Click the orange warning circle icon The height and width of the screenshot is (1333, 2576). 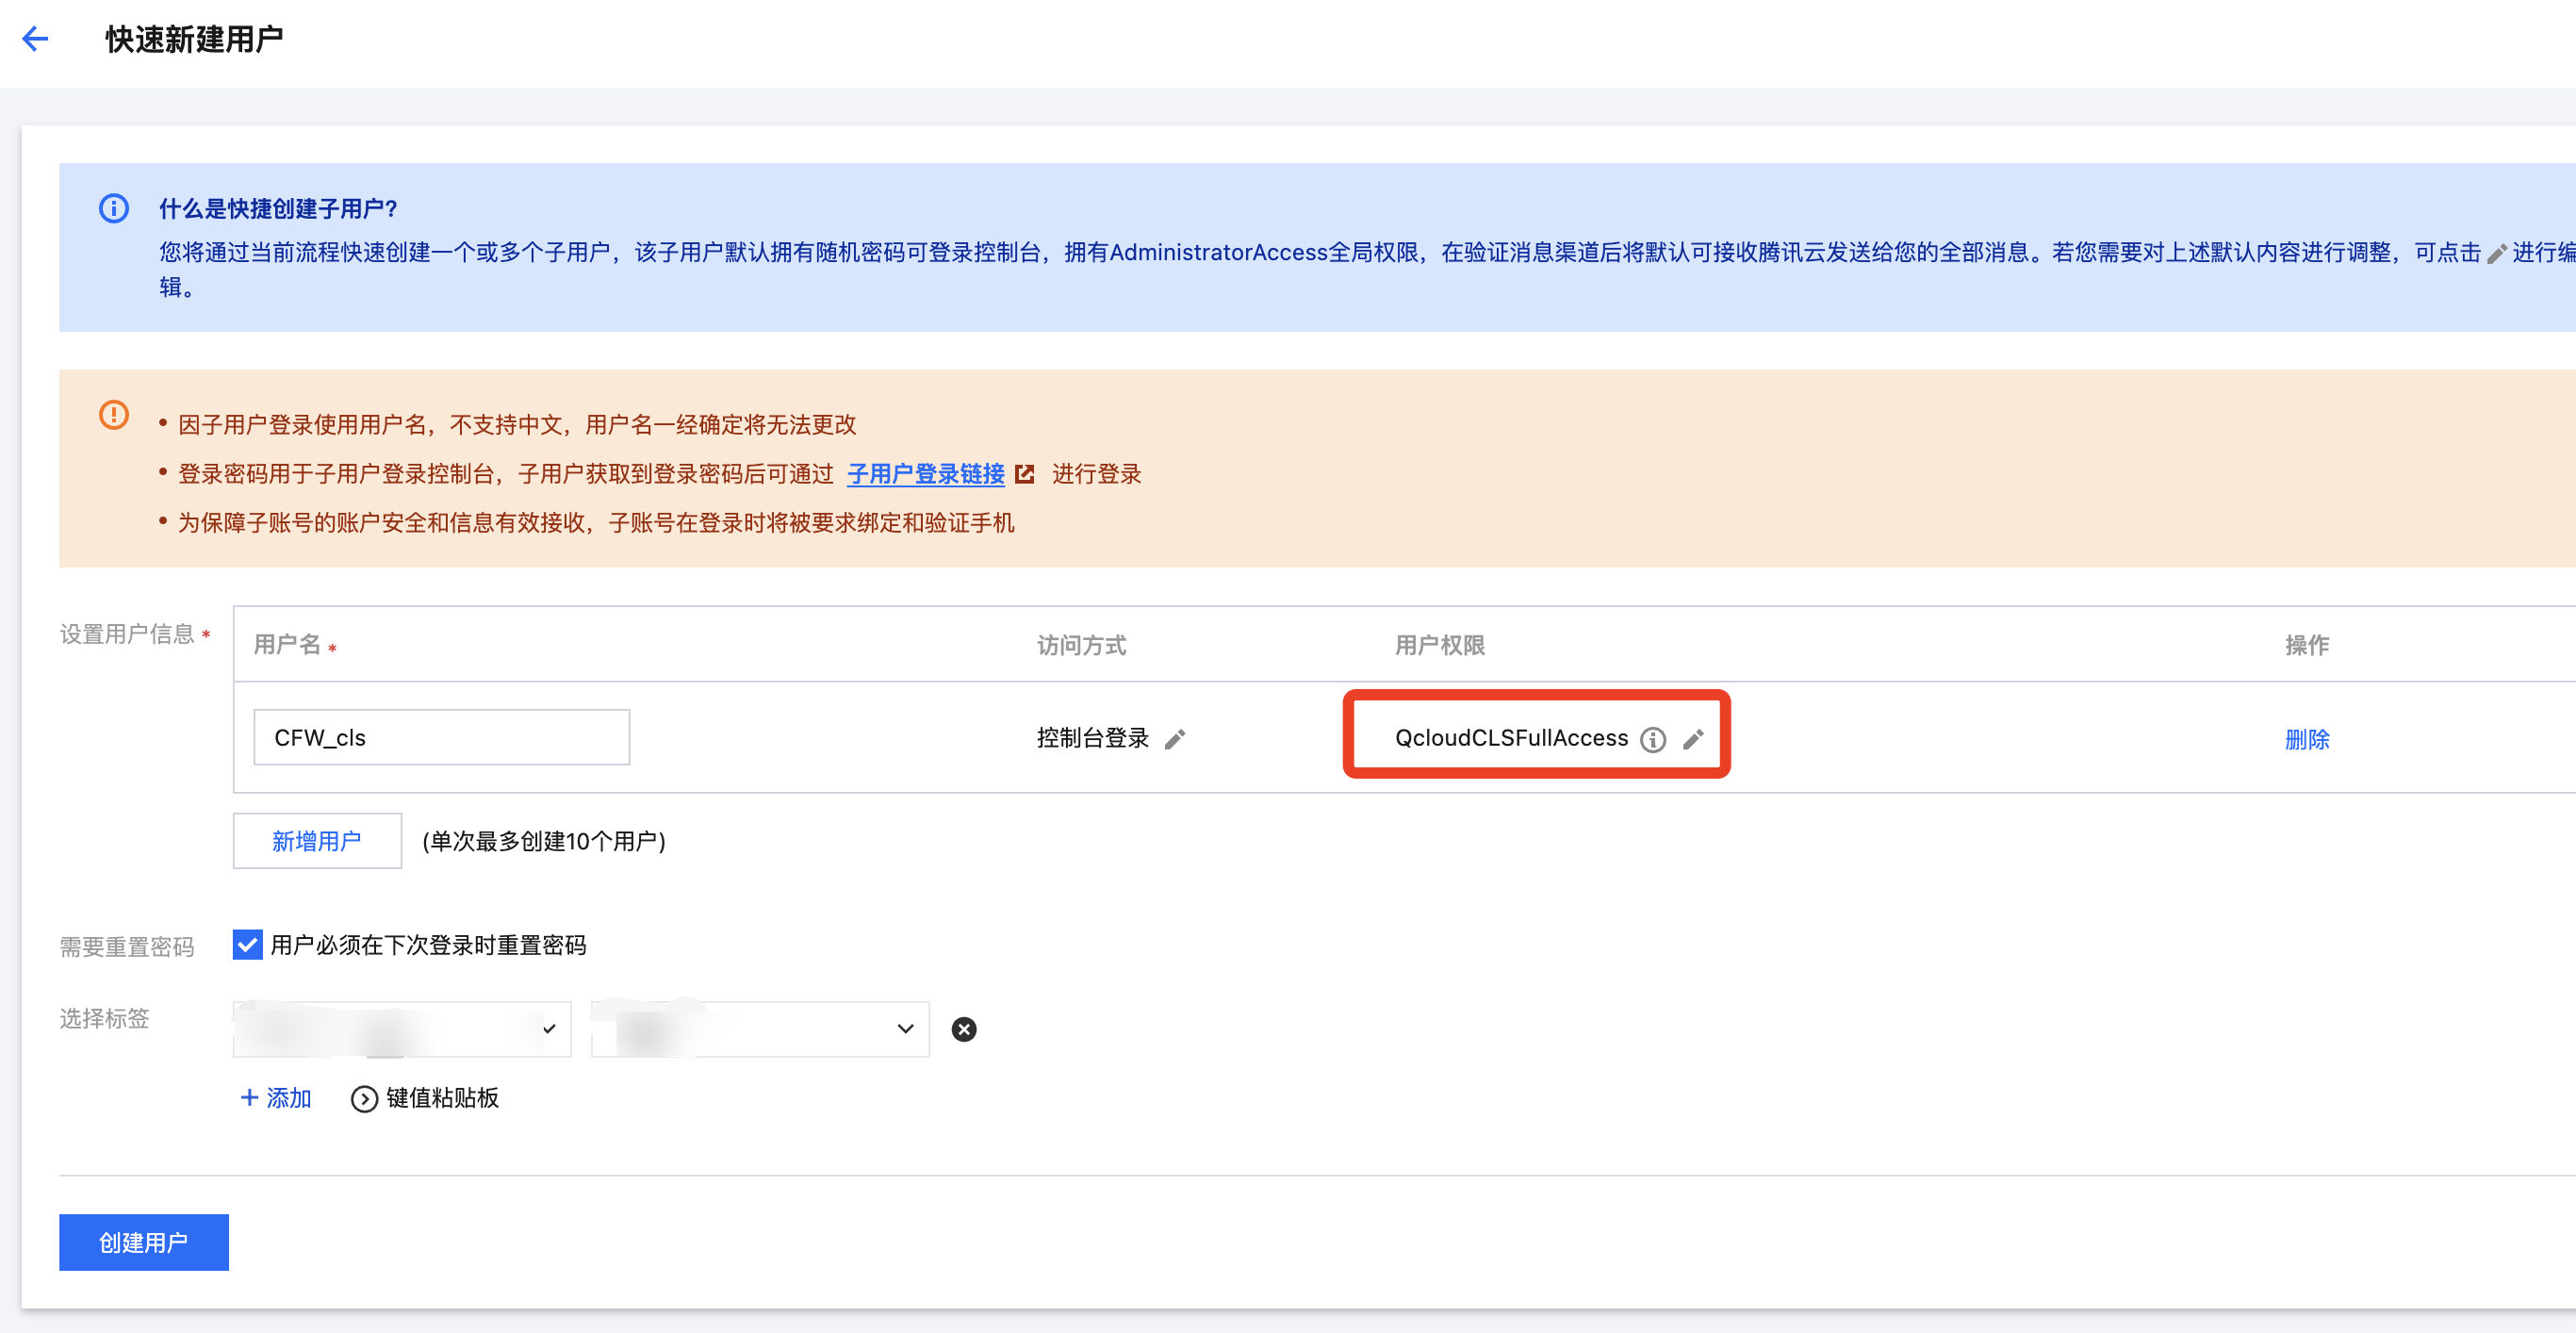[114, 414]
